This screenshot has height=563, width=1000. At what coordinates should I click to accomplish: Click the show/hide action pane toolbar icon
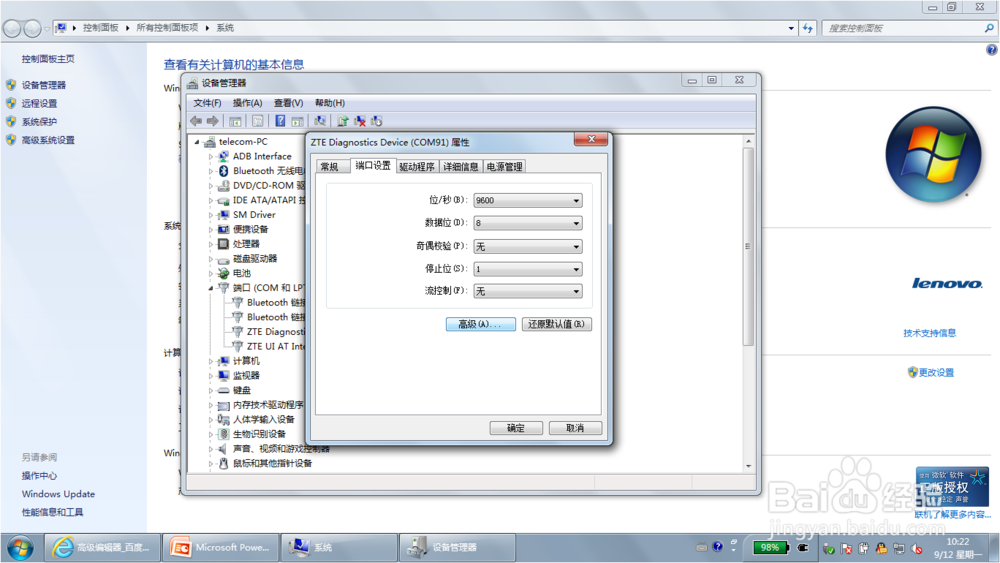point(297,121)
